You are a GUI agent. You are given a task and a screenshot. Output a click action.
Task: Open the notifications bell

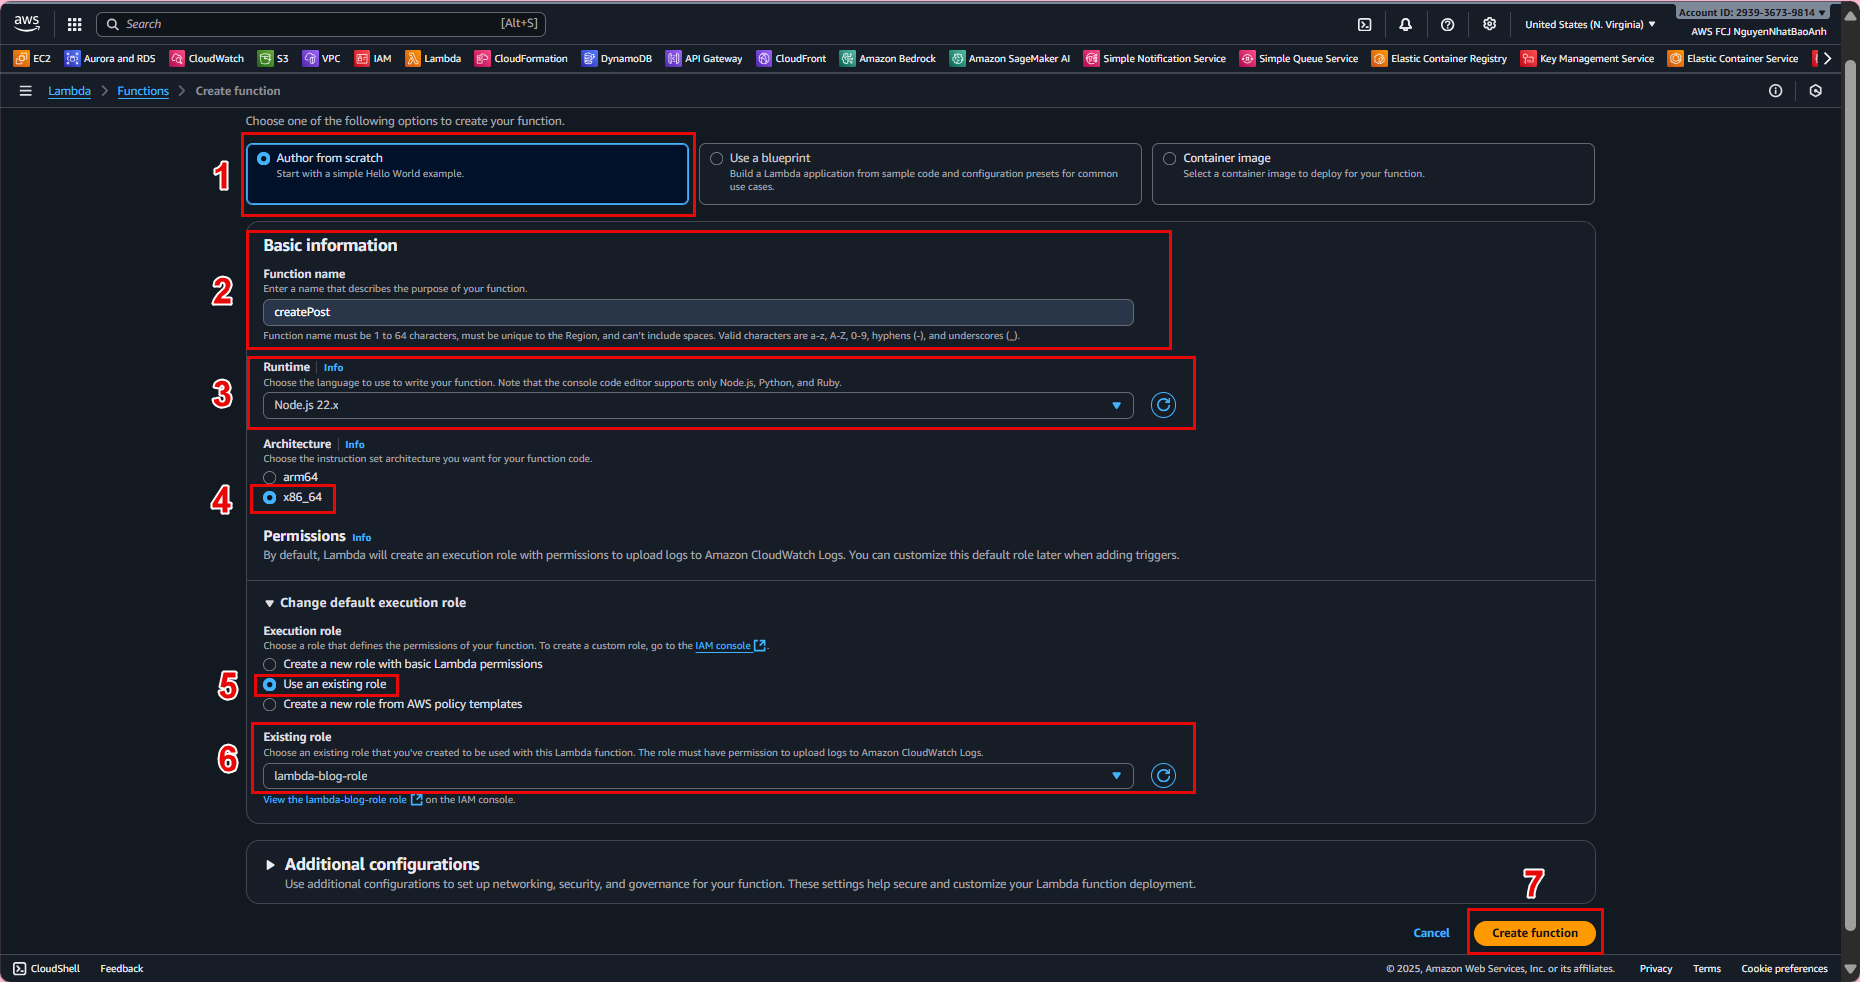tap(1405, 24)
